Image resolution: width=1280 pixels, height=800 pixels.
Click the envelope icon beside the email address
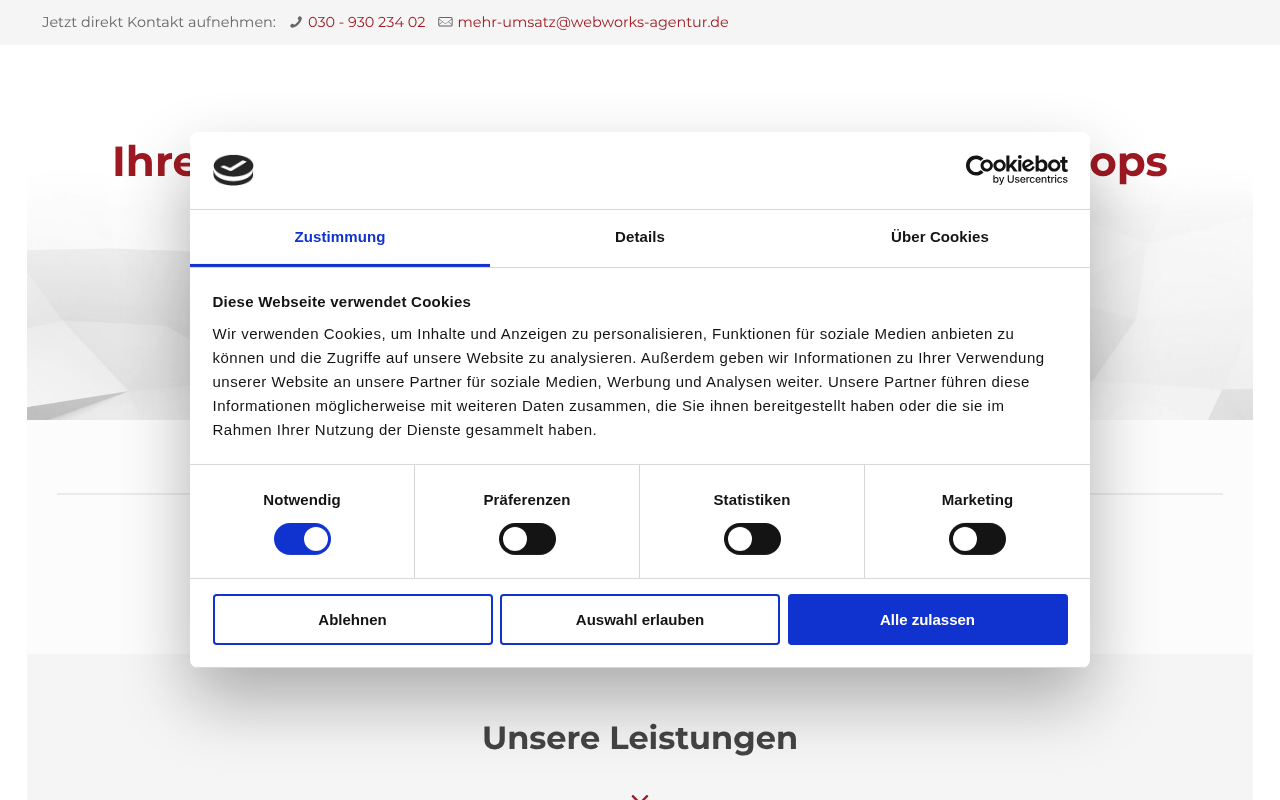(445, 22)
